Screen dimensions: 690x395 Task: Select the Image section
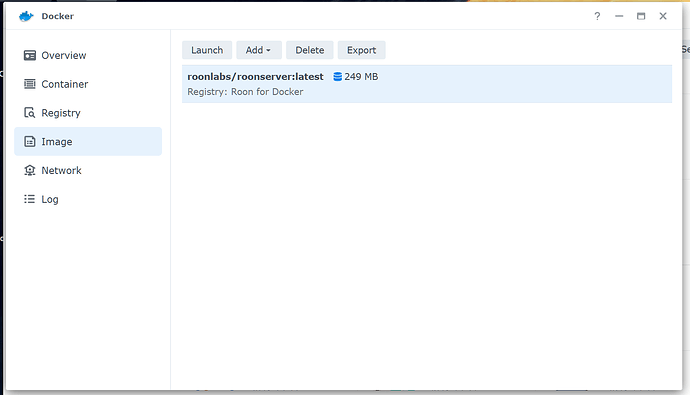(88, 142)
